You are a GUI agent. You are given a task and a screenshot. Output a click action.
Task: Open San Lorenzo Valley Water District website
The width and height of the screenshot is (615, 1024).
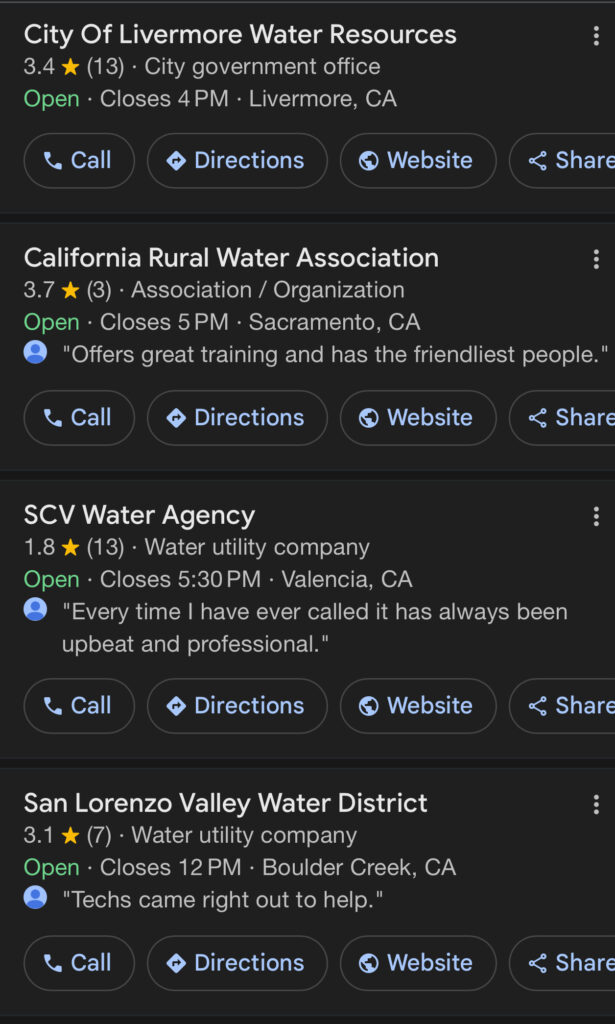[x=417, y=963]
